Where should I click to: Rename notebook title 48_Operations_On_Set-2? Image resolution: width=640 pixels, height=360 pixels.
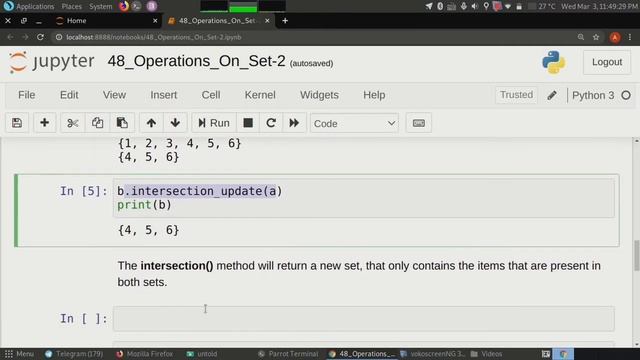point(196,61)
